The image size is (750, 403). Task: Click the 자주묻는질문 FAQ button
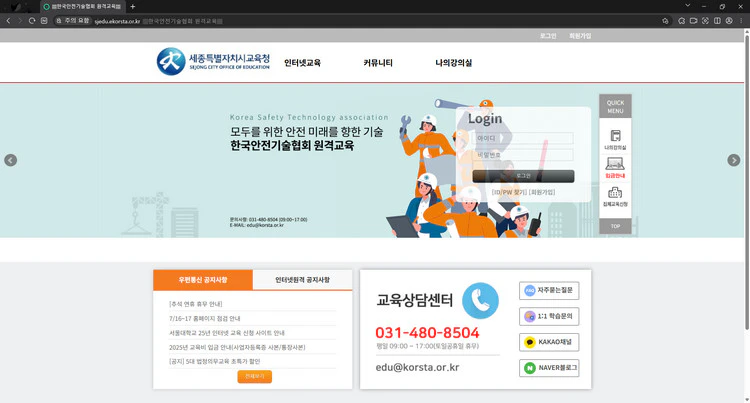[x=549, y=291]
